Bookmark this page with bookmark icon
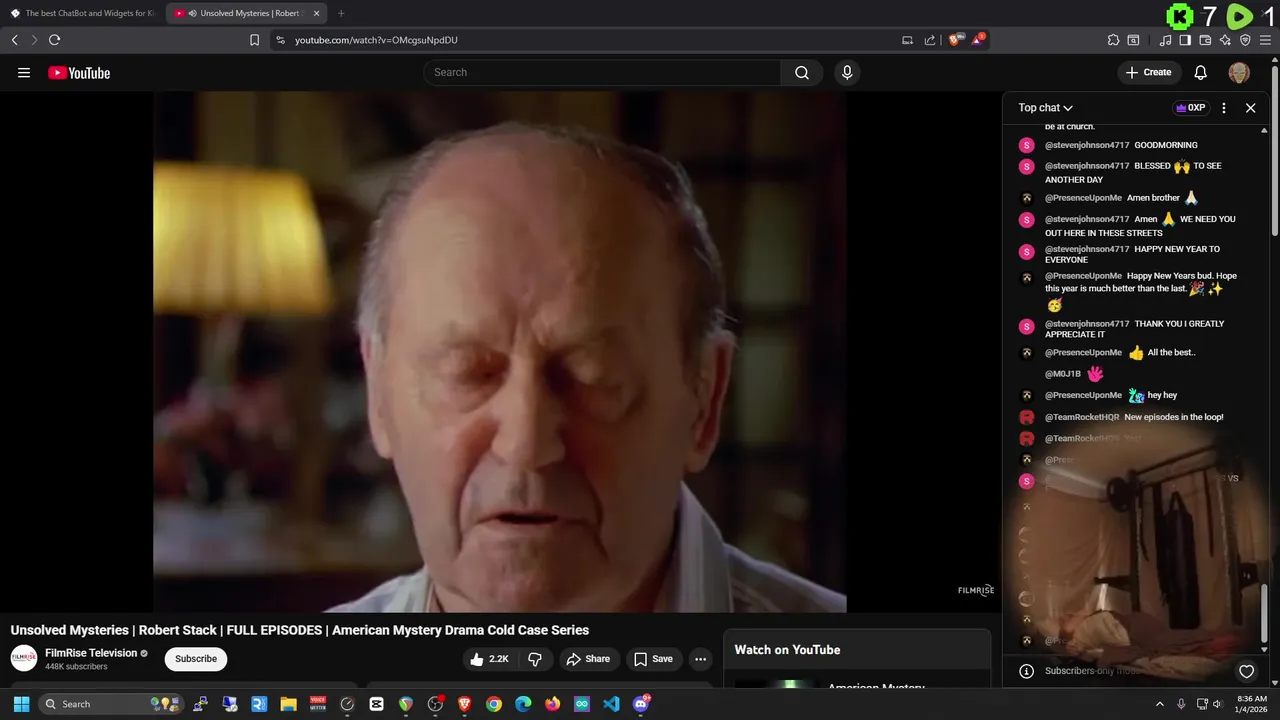This screenshot has height=720, width=1280. (x=254, y=40)
